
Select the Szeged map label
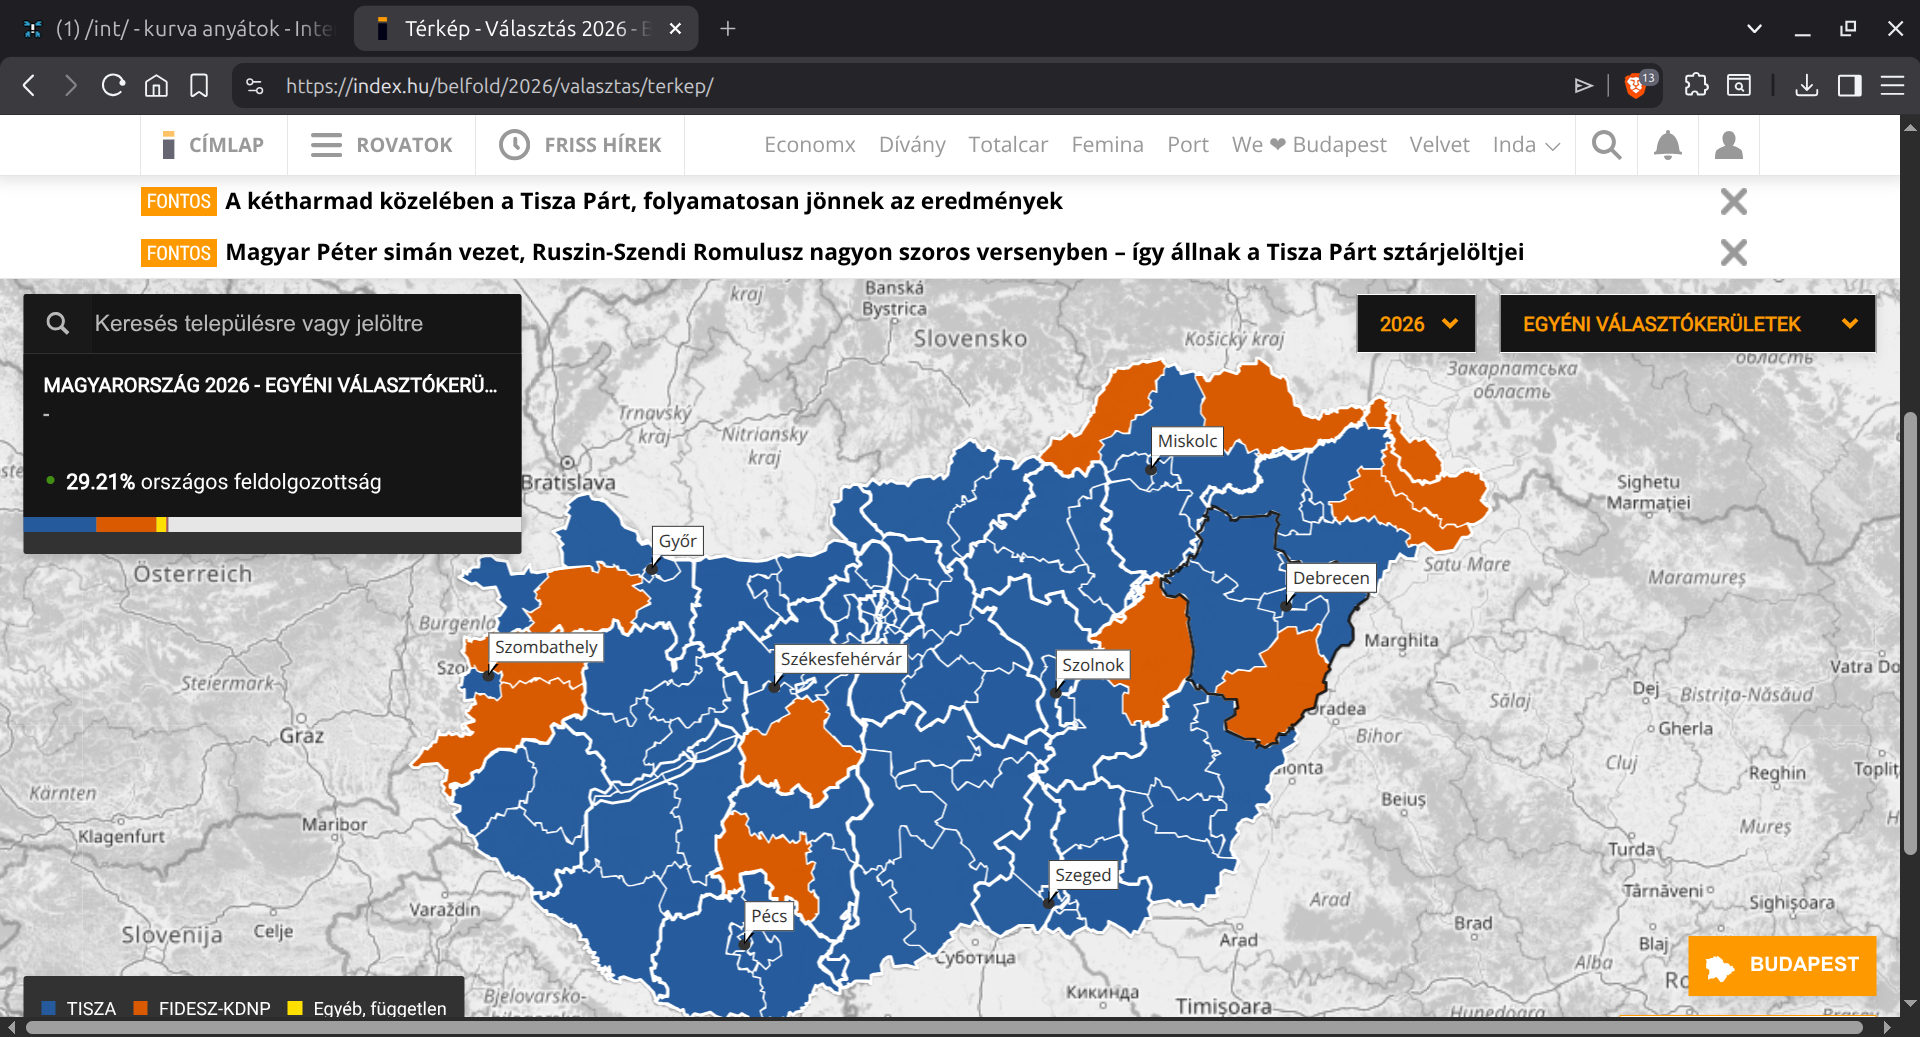(x=1083, y=875)
